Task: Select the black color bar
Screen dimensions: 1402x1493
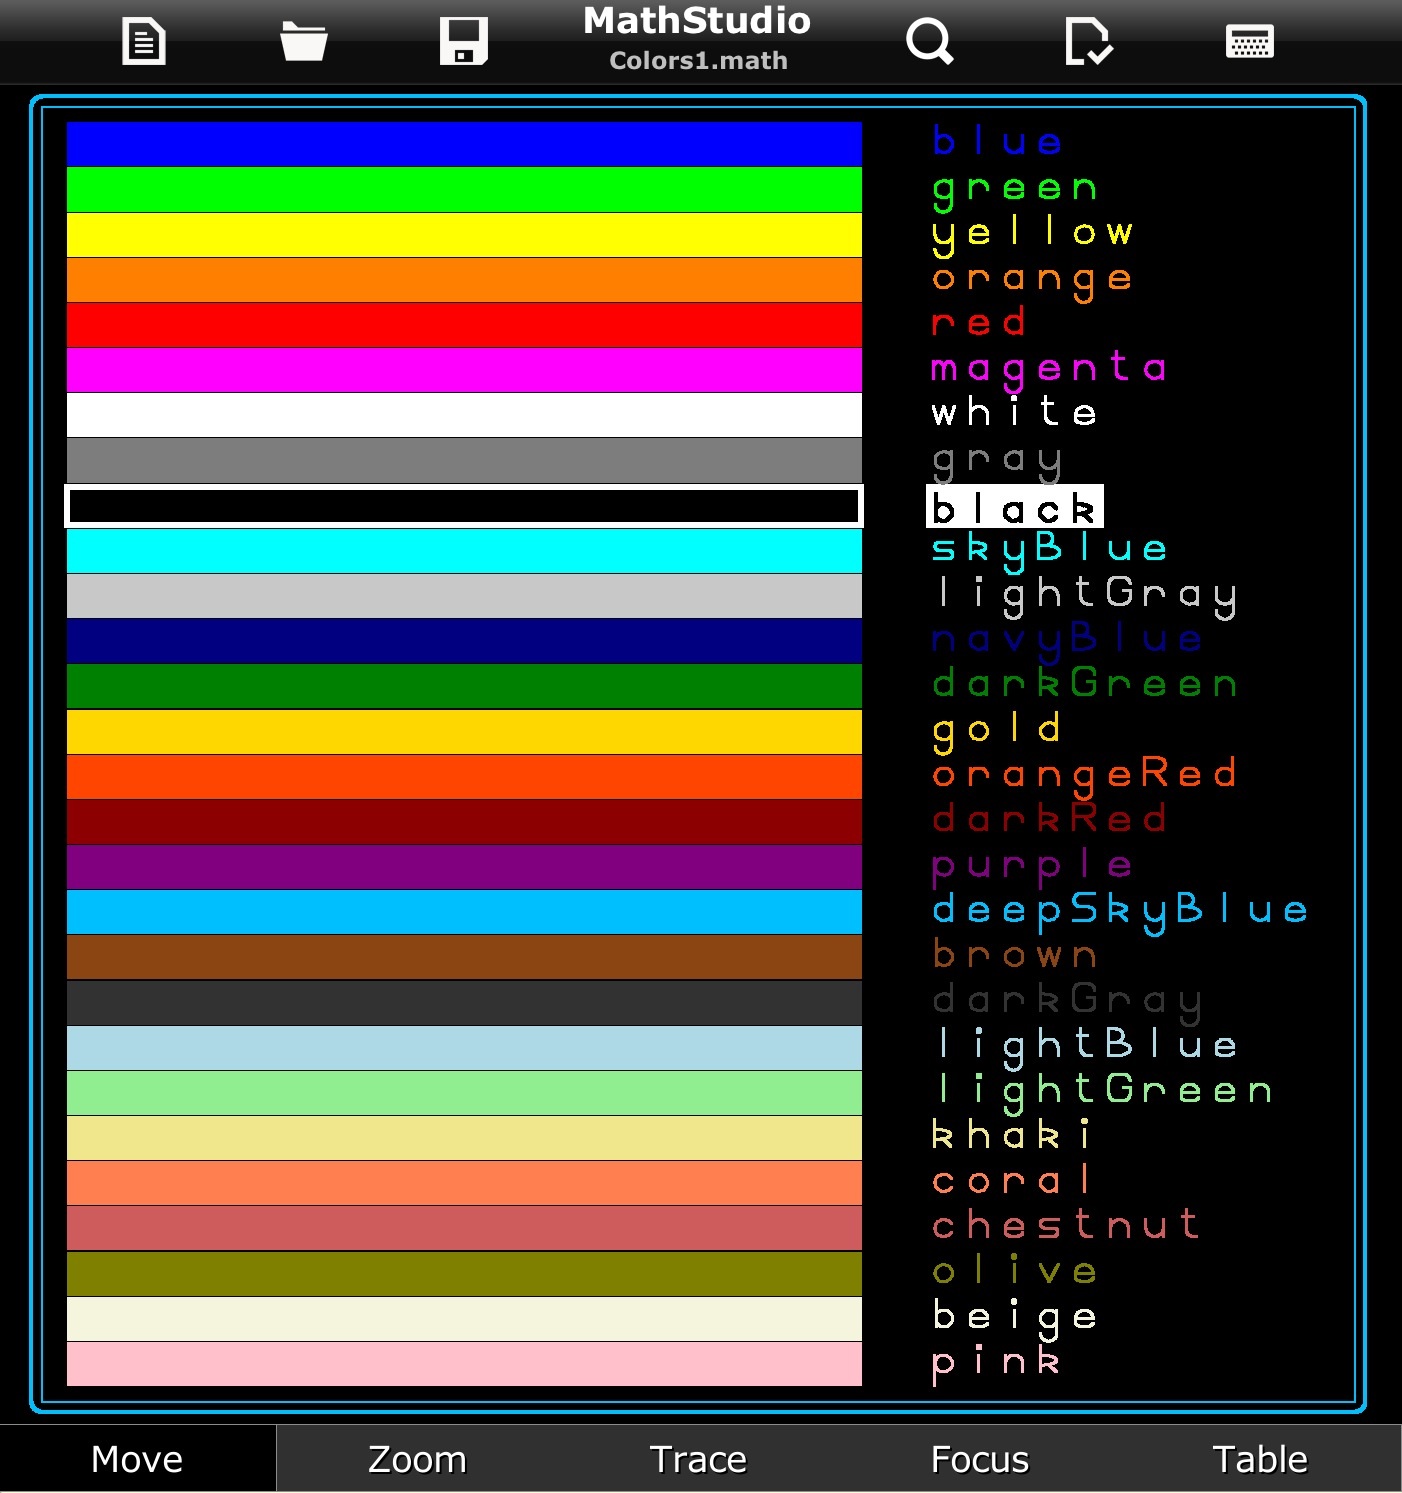Action: [x=464, y=506]
